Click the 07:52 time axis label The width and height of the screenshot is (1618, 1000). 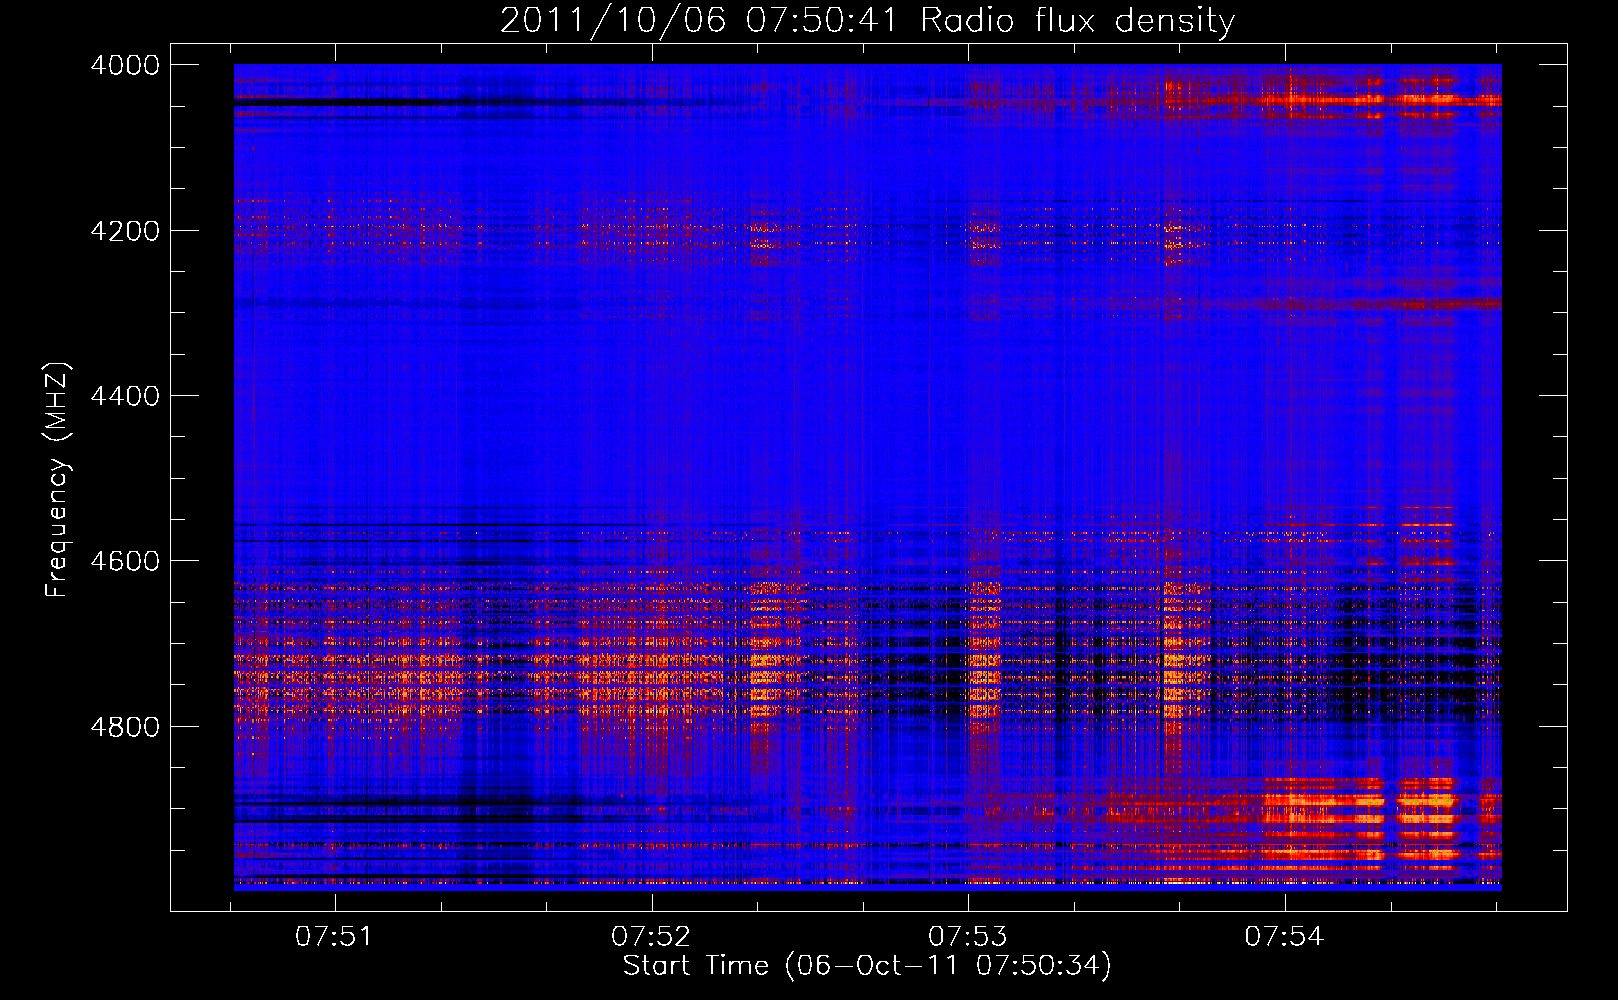pos(651,936)
